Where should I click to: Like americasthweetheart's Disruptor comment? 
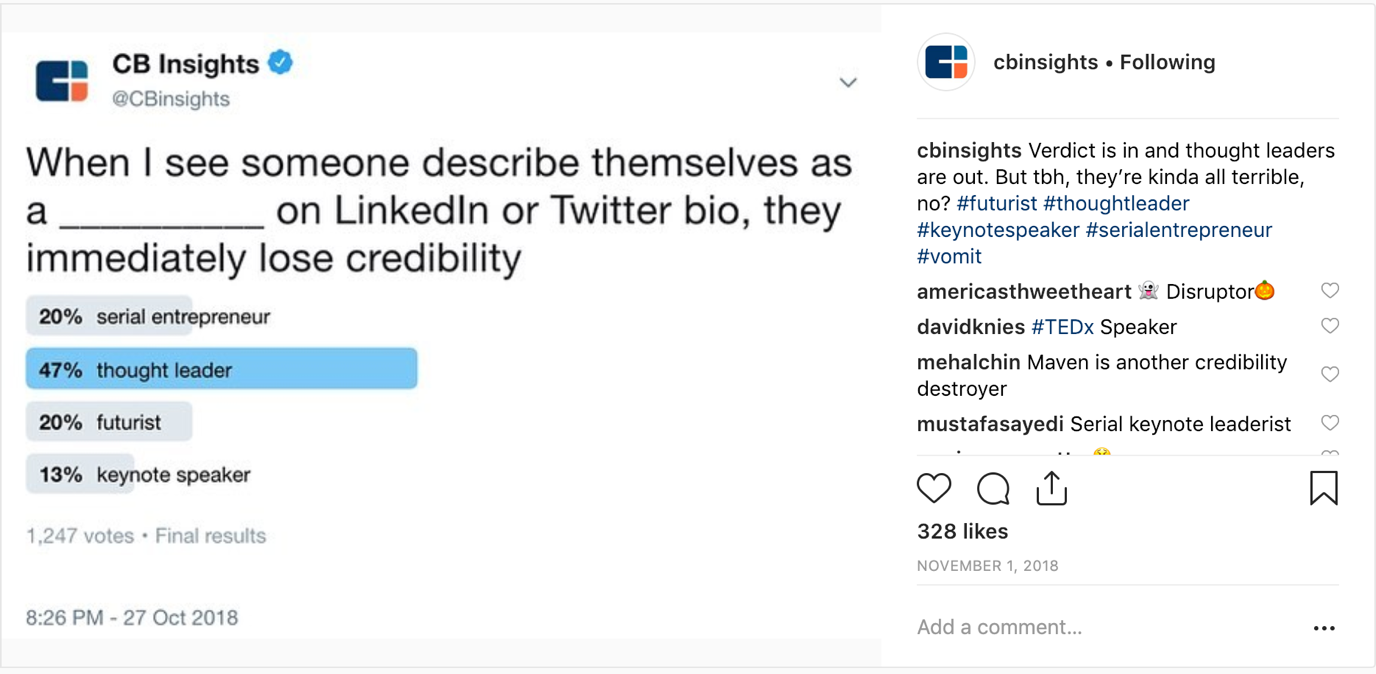1330,291
